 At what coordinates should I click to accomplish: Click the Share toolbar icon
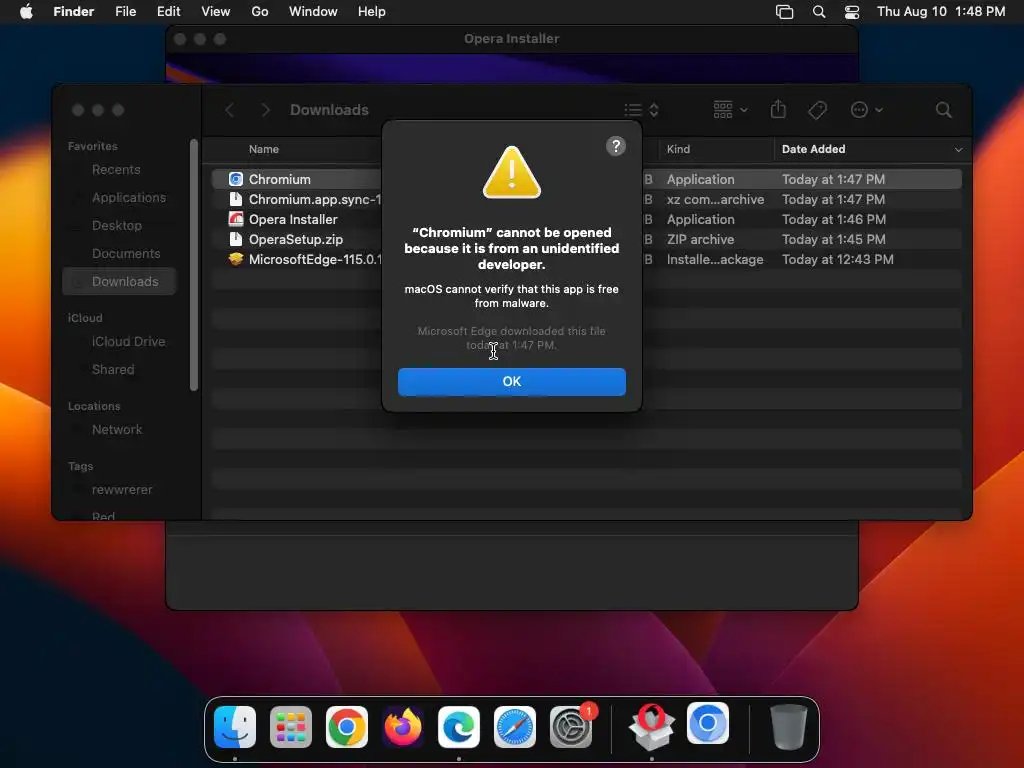(x=778, y=109)
